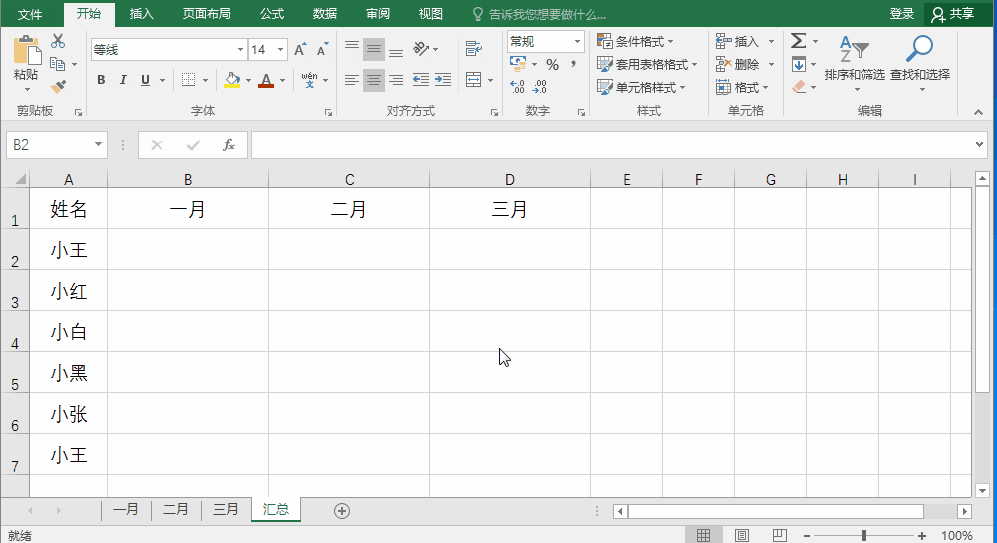The width and height of the screenshot is (997, 543).
Task: Apply the red font color A
Action: (266, 80)
